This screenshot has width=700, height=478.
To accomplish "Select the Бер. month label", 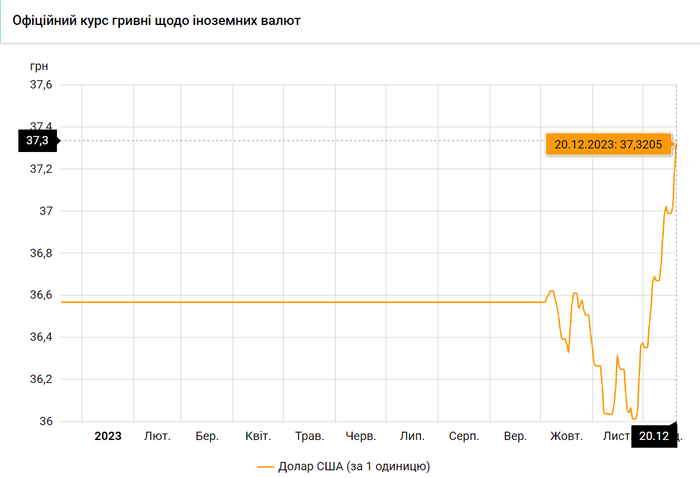I will pyautogui.click(x=207, y=436).
